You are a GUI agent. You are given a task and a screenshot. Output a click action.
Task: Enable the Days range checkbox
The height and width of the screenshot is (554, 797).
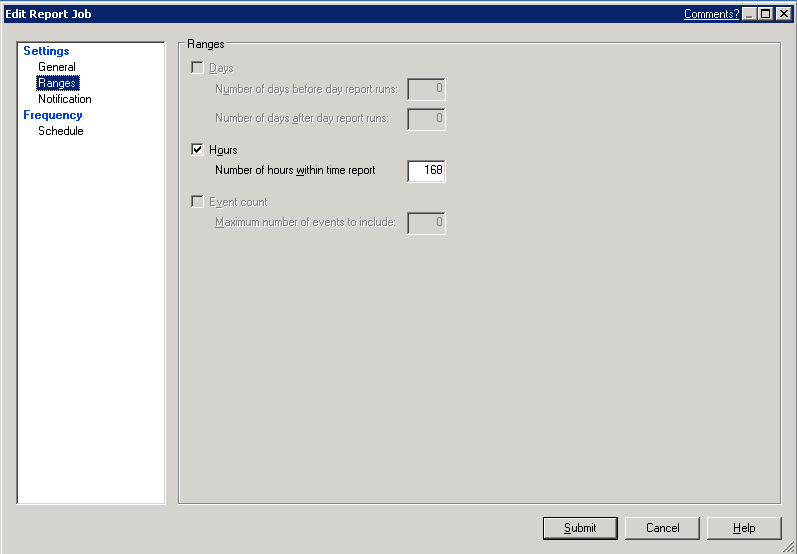point(197,68)
